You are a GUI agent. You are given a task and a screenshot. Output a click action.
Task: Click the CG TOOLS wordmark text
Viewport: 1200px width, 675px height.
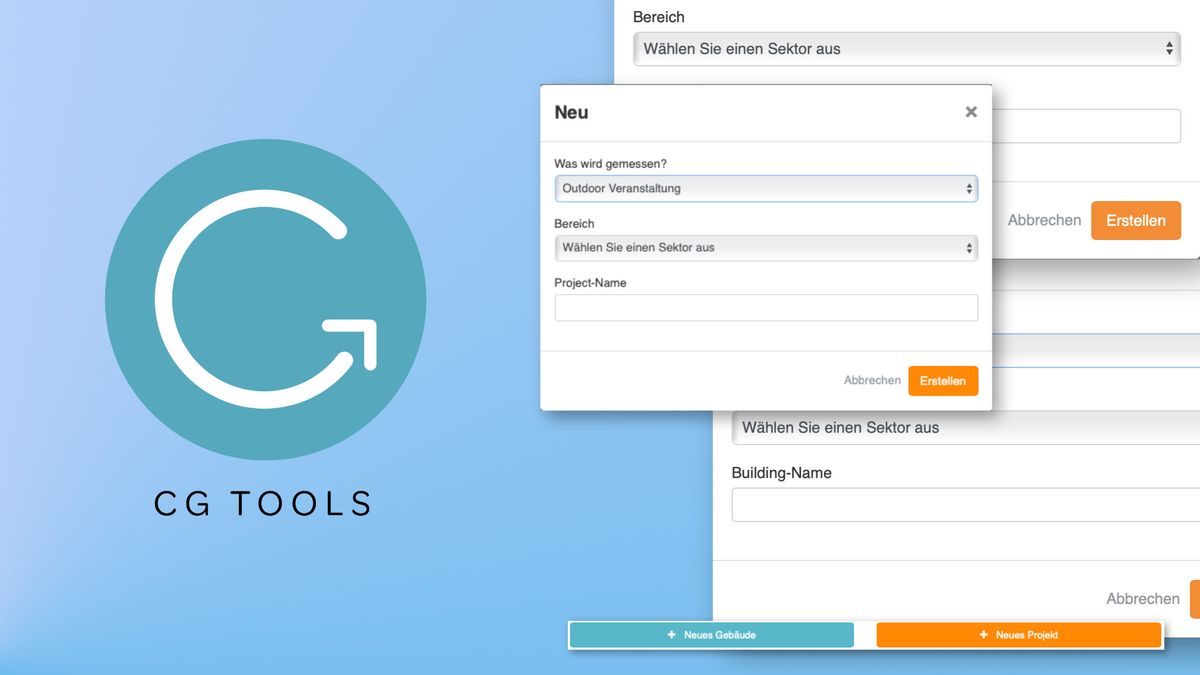tap(263, 503)
